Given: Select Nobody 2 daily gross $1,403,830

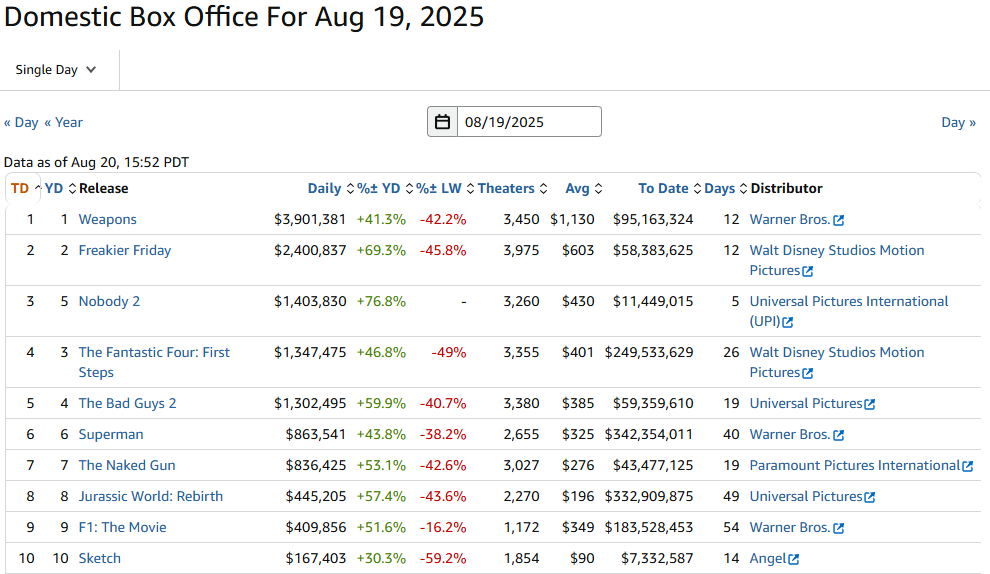Looking at the screenshot, I should coord(310,301).
